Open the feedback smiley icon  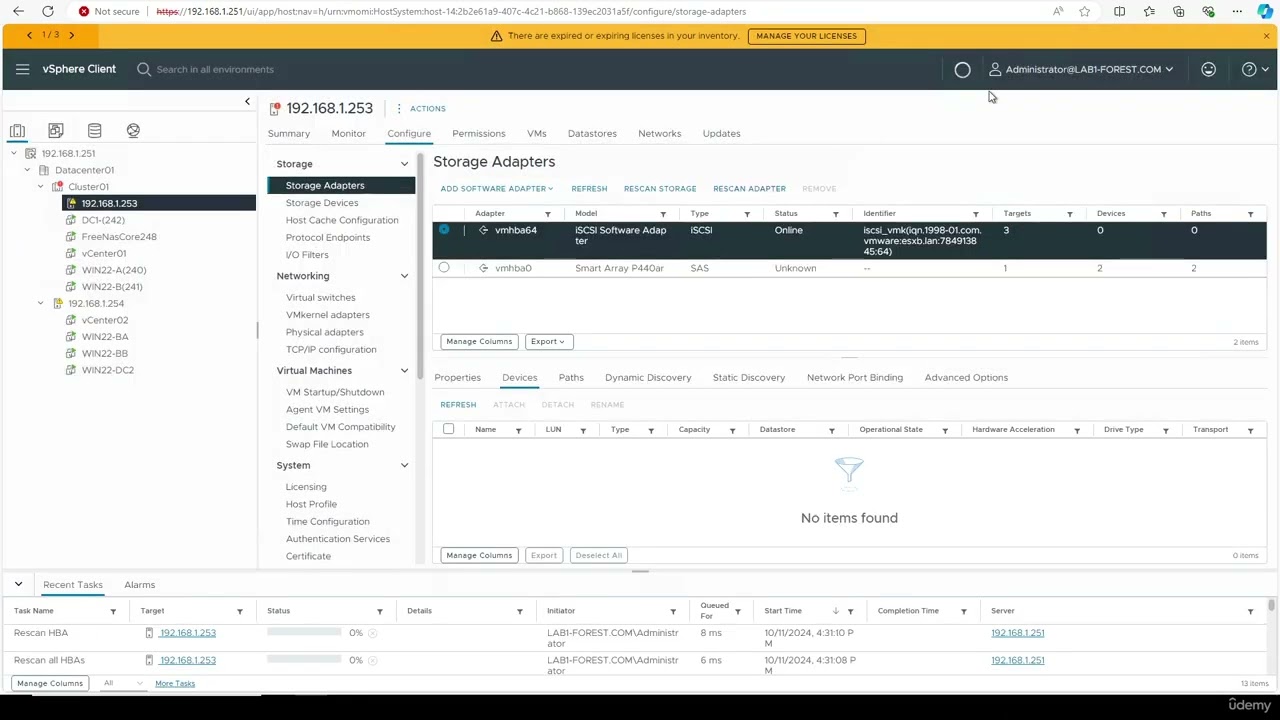(1208, 70)
